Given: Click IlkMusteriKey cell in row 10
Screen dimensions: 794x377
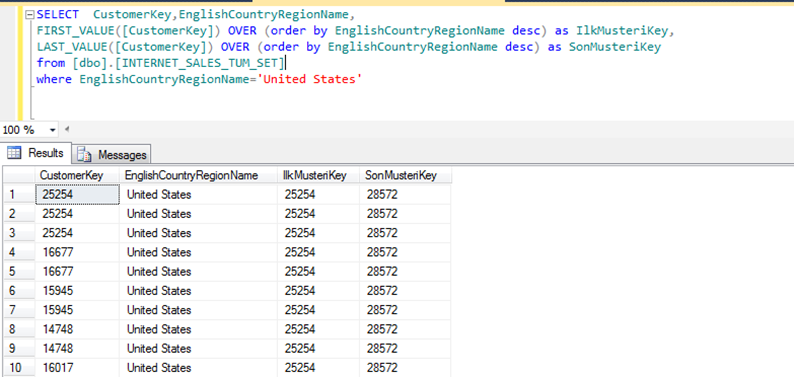Looking at the screenshot, I should point(318,367).
